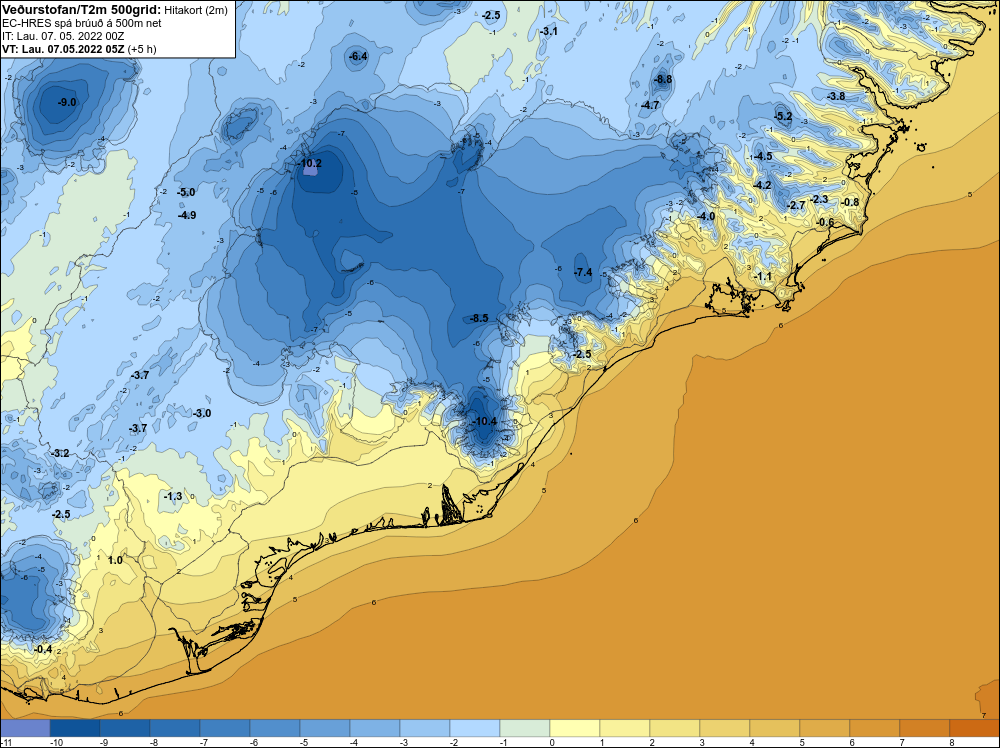This screenshot has height=748, width=1000.
Task: Click the -5.2 temperature label
Action: click(783, 116)
